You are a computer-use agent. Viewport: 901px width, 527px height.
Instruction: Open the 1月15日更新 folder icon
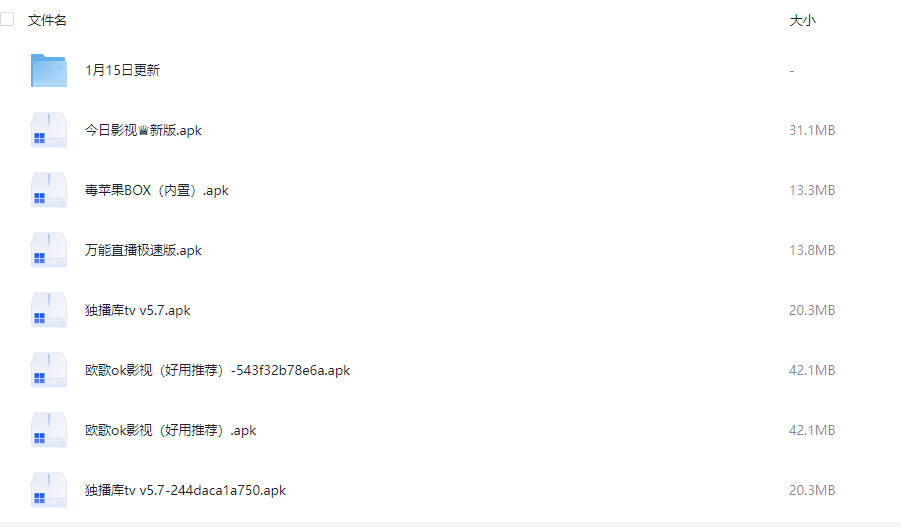tap(49, 70)
